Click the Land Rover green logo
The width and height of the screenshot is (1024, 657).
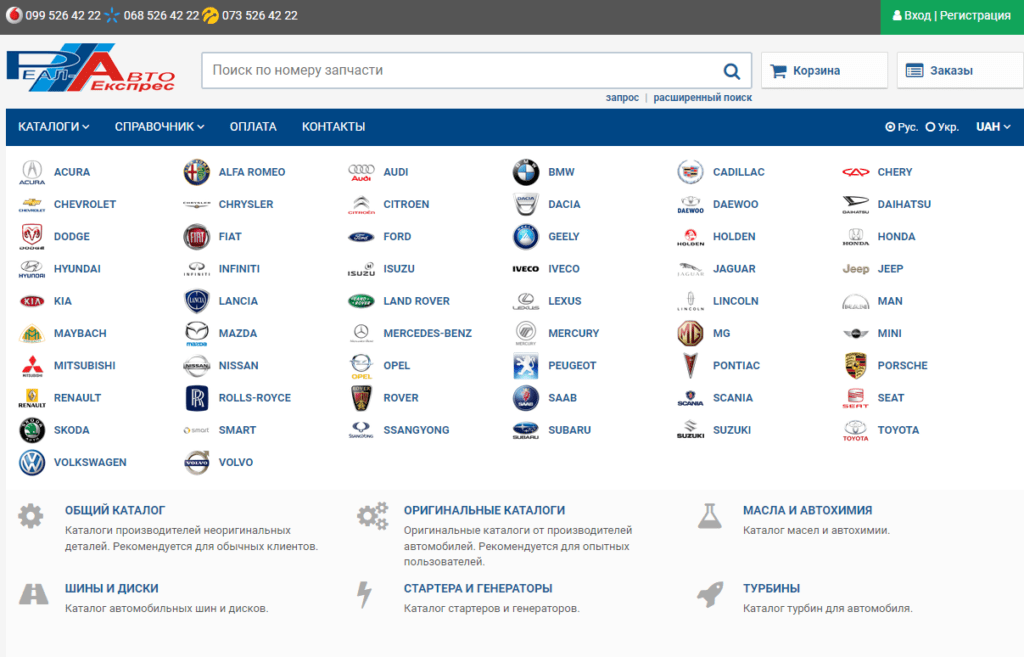361,301
